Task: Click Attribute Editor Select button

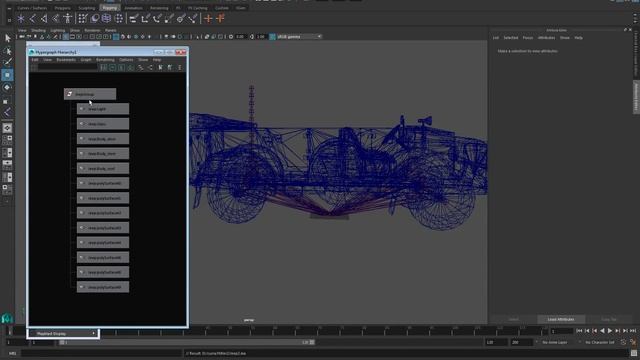Action: (513, 319)
